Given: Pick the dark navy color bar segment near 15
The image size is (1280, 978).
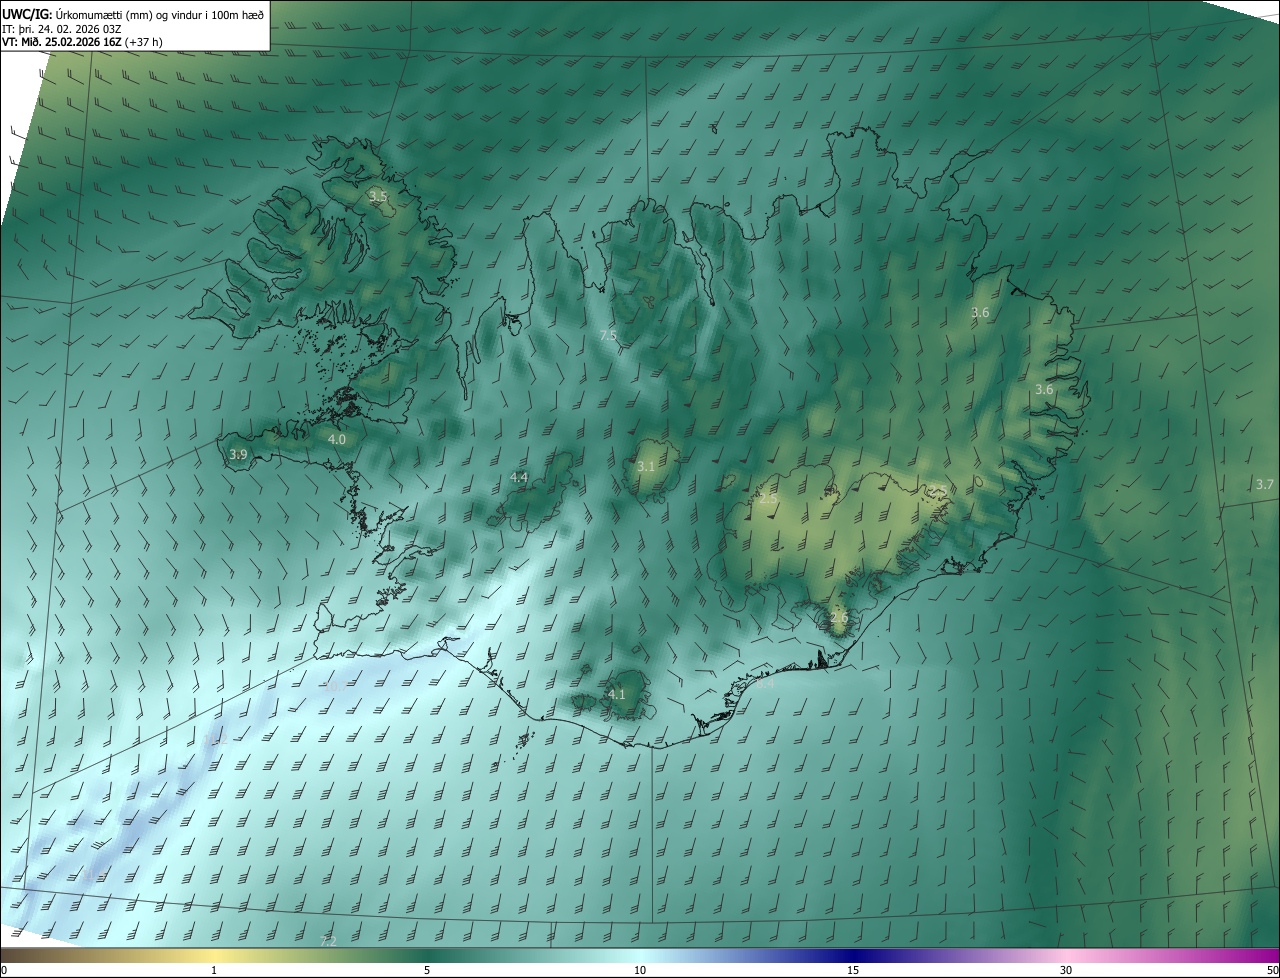Looking at the screenshot, I should pos(853,956).
